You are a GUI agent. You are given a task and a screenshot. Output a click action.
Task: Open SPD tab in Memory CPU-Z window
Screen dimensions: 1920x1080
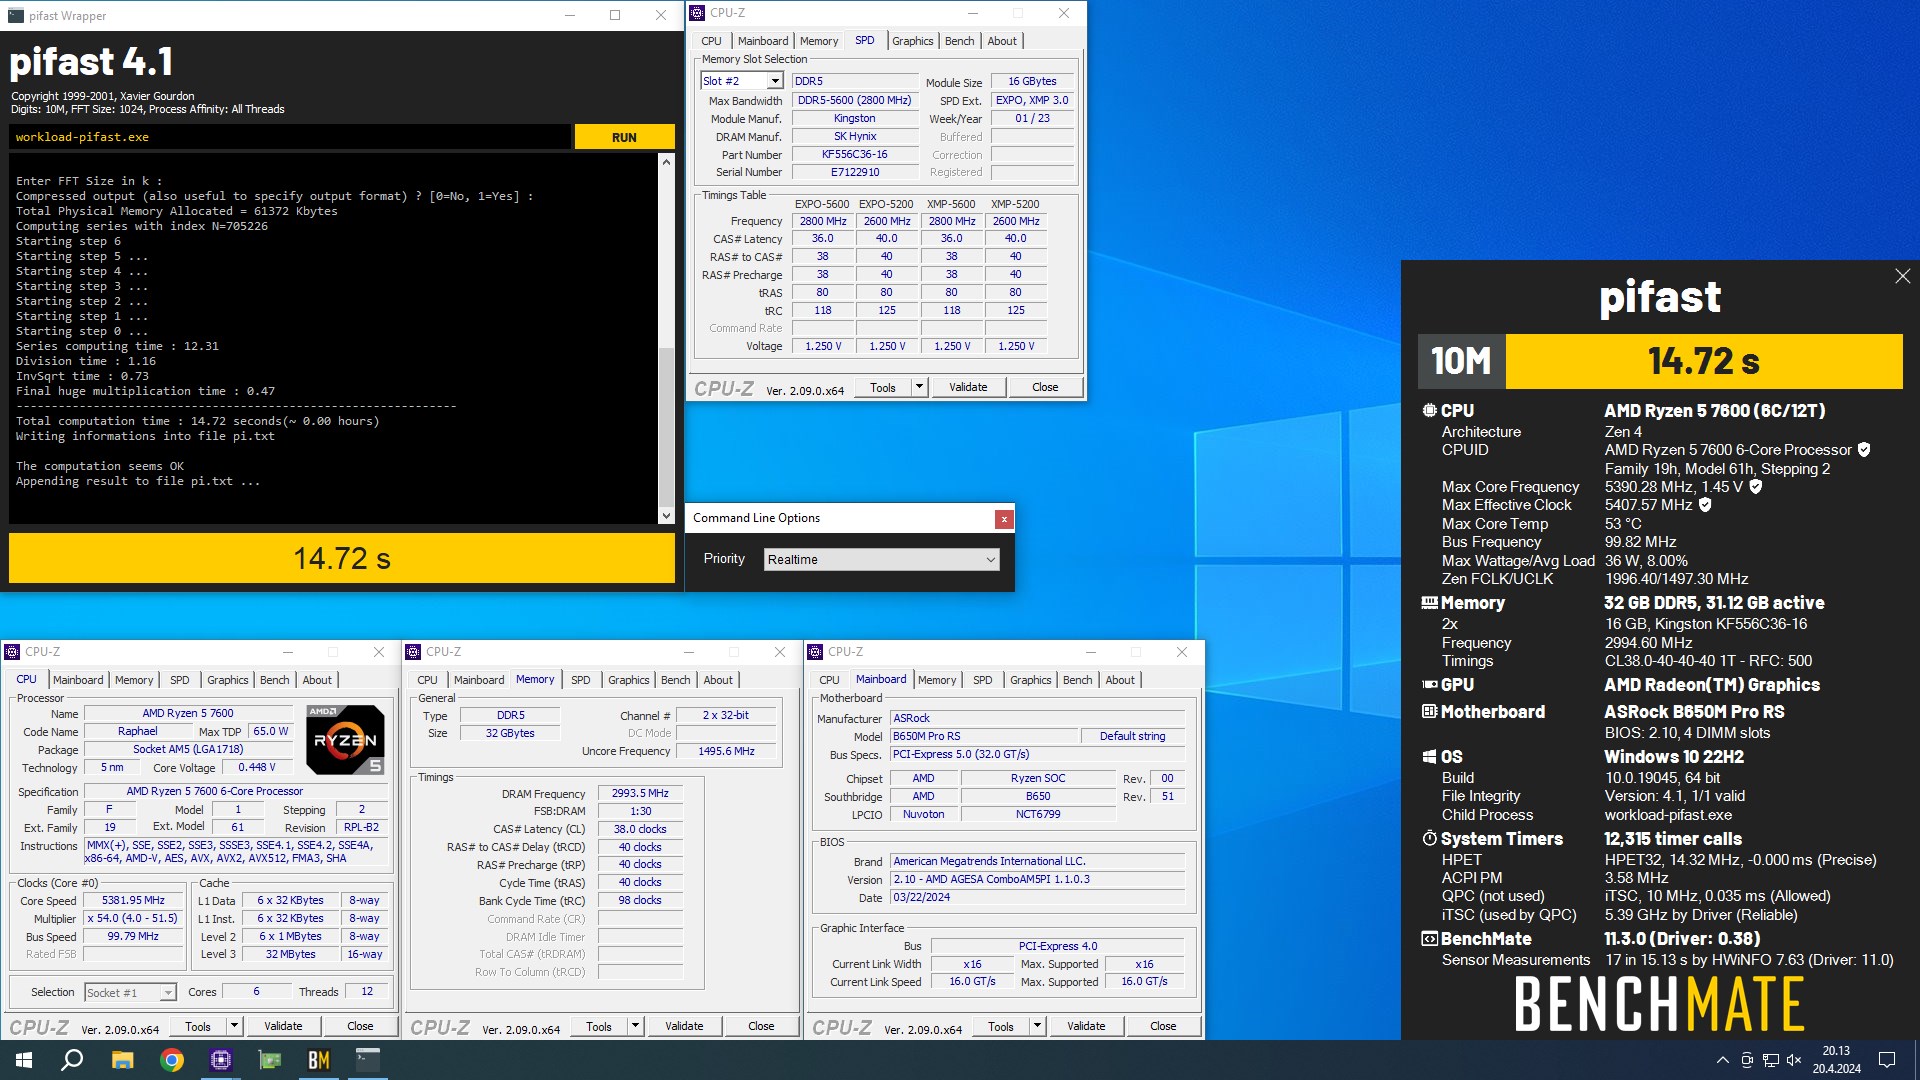click(580, 680)
